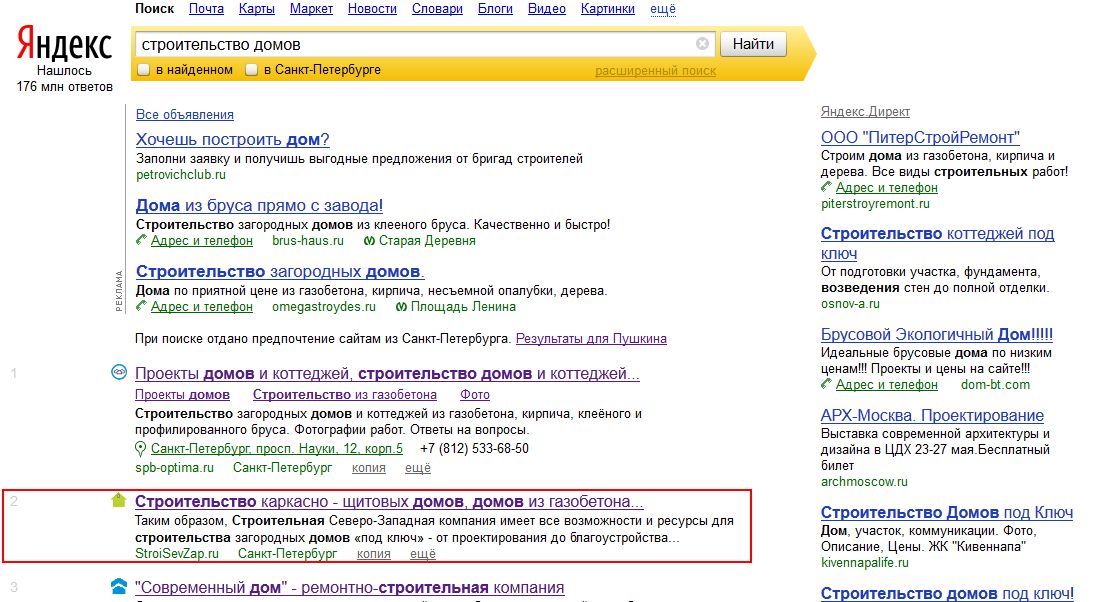Open the Картинки tab
The width and height of the screenshot is (1112, 602).
tap(608, 9)
